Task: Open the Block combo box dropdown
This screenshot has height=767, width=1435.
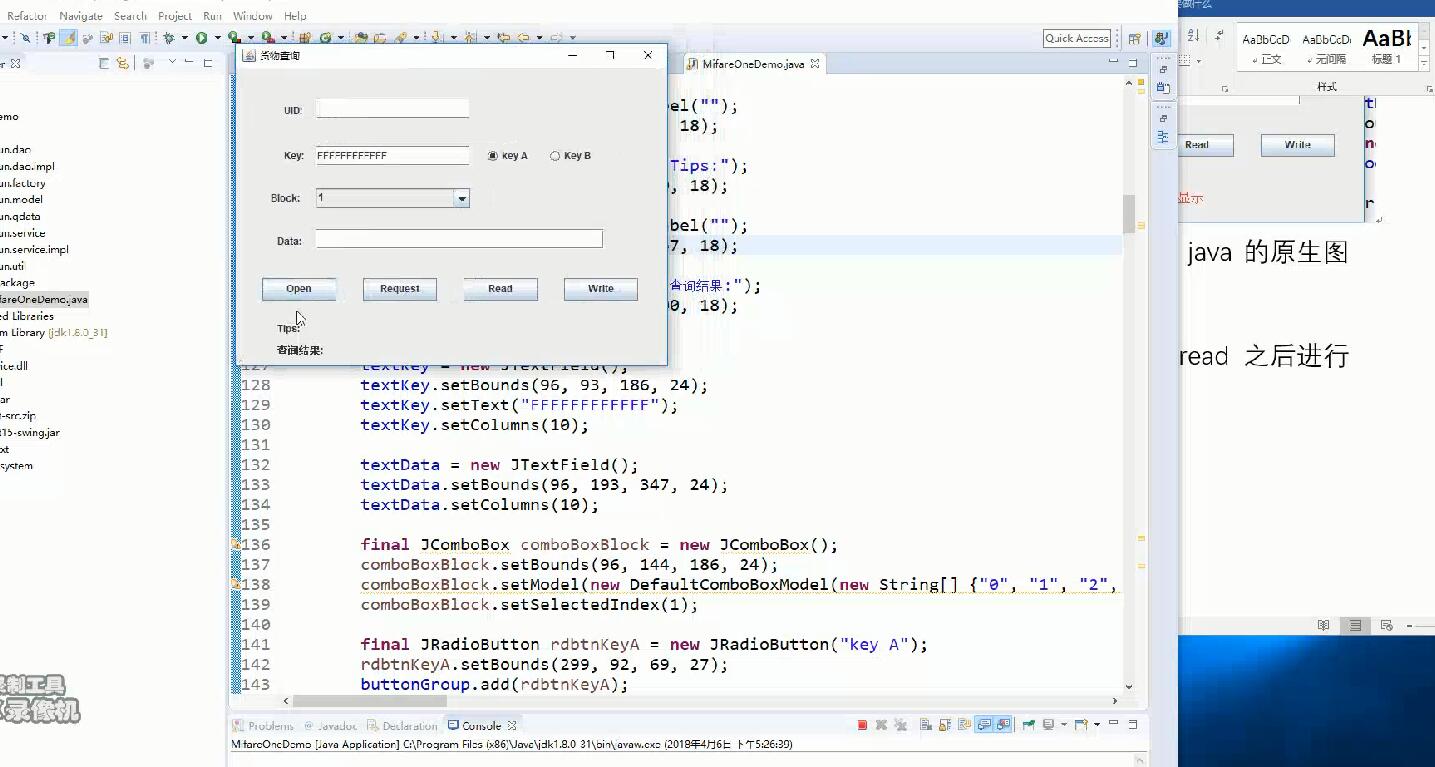Action: [462, 199]
